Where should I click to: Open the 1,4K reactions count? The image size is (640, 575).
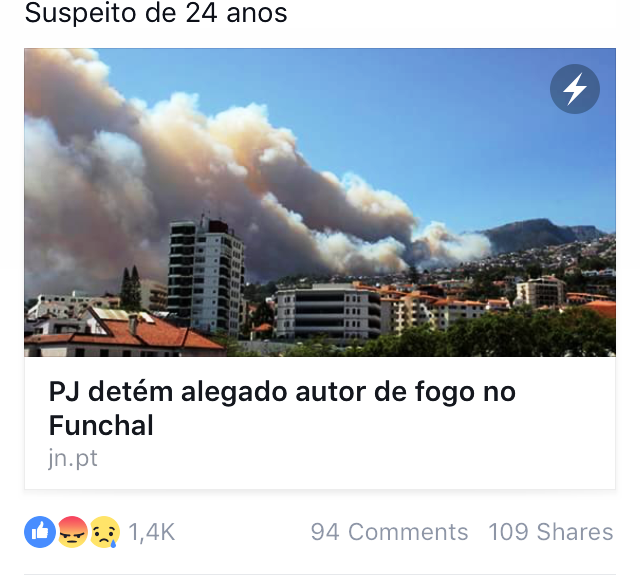point(151,532)
